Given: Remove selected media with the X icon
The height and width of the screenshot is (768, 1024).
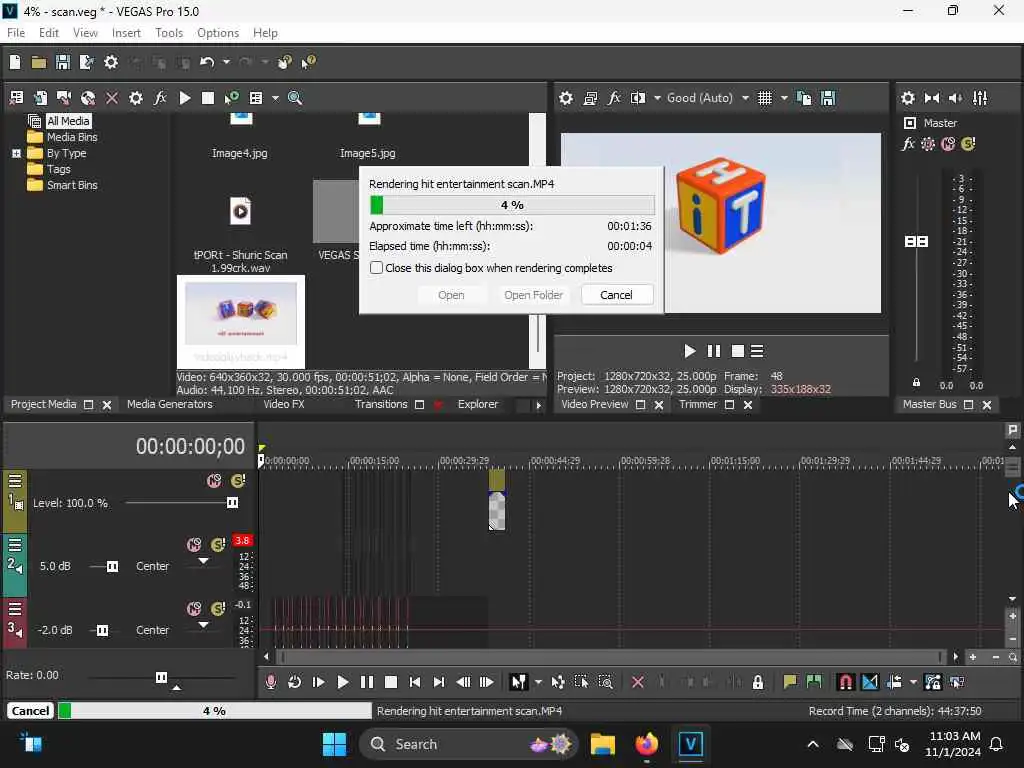Looking at the screenshot, I should click(x=112, y=98).
